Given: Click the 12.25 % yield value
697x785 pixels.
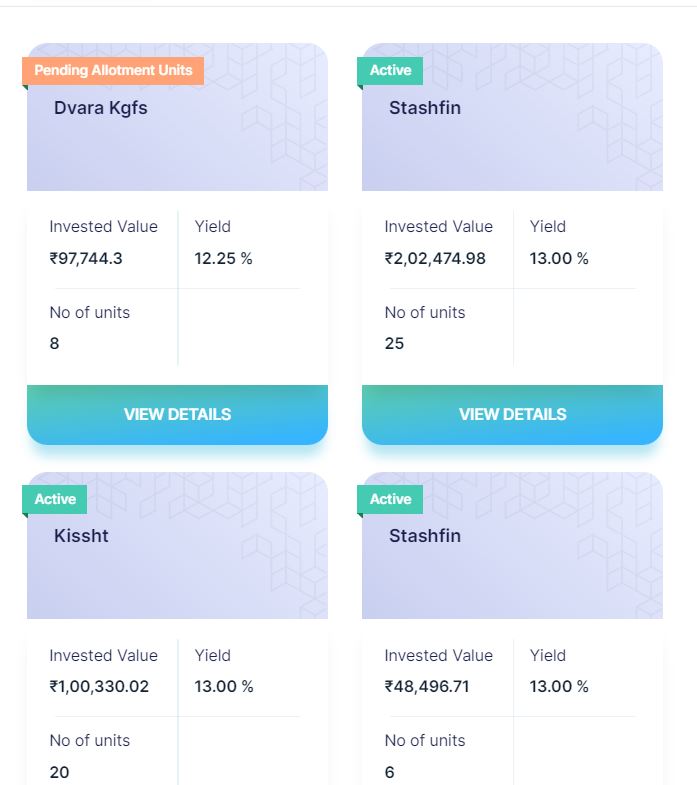Looking at the screenshot, I should pyautogui.click(x=223, y=258).
